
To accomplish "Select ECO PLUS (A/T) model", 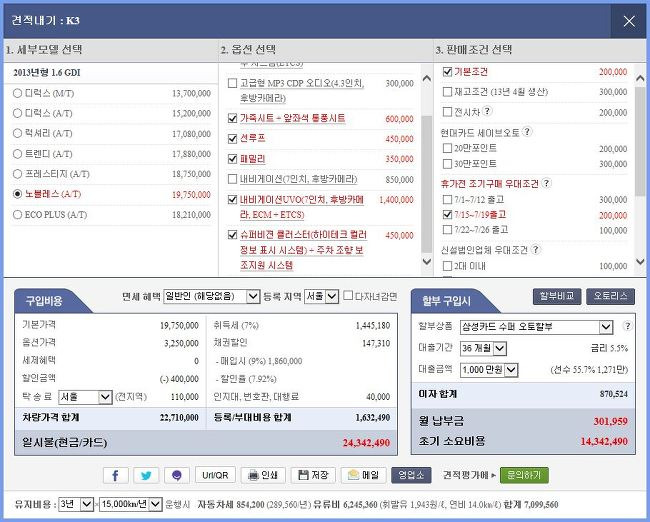I will coord(17,215).
